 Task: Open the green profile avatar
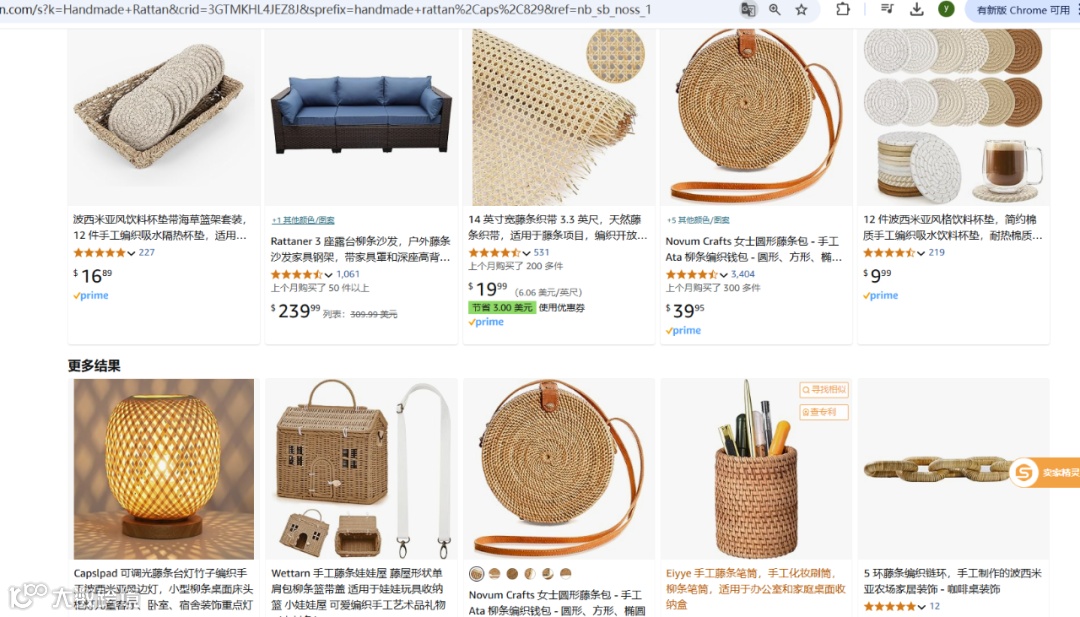946,9
